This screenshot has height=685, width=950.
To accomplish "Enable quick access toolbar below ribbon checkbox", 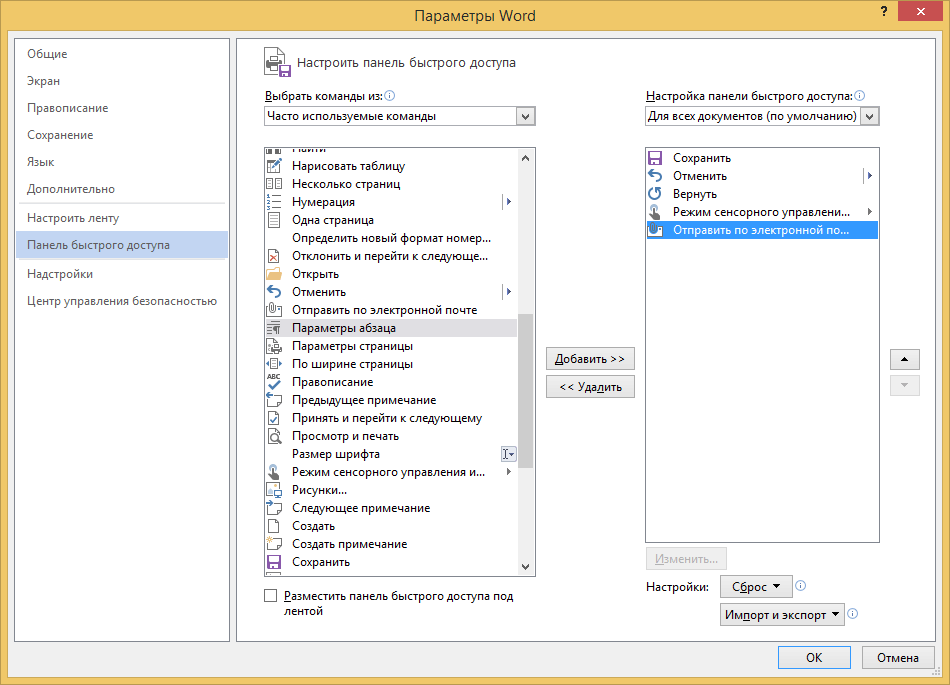I will coord(270,596).
